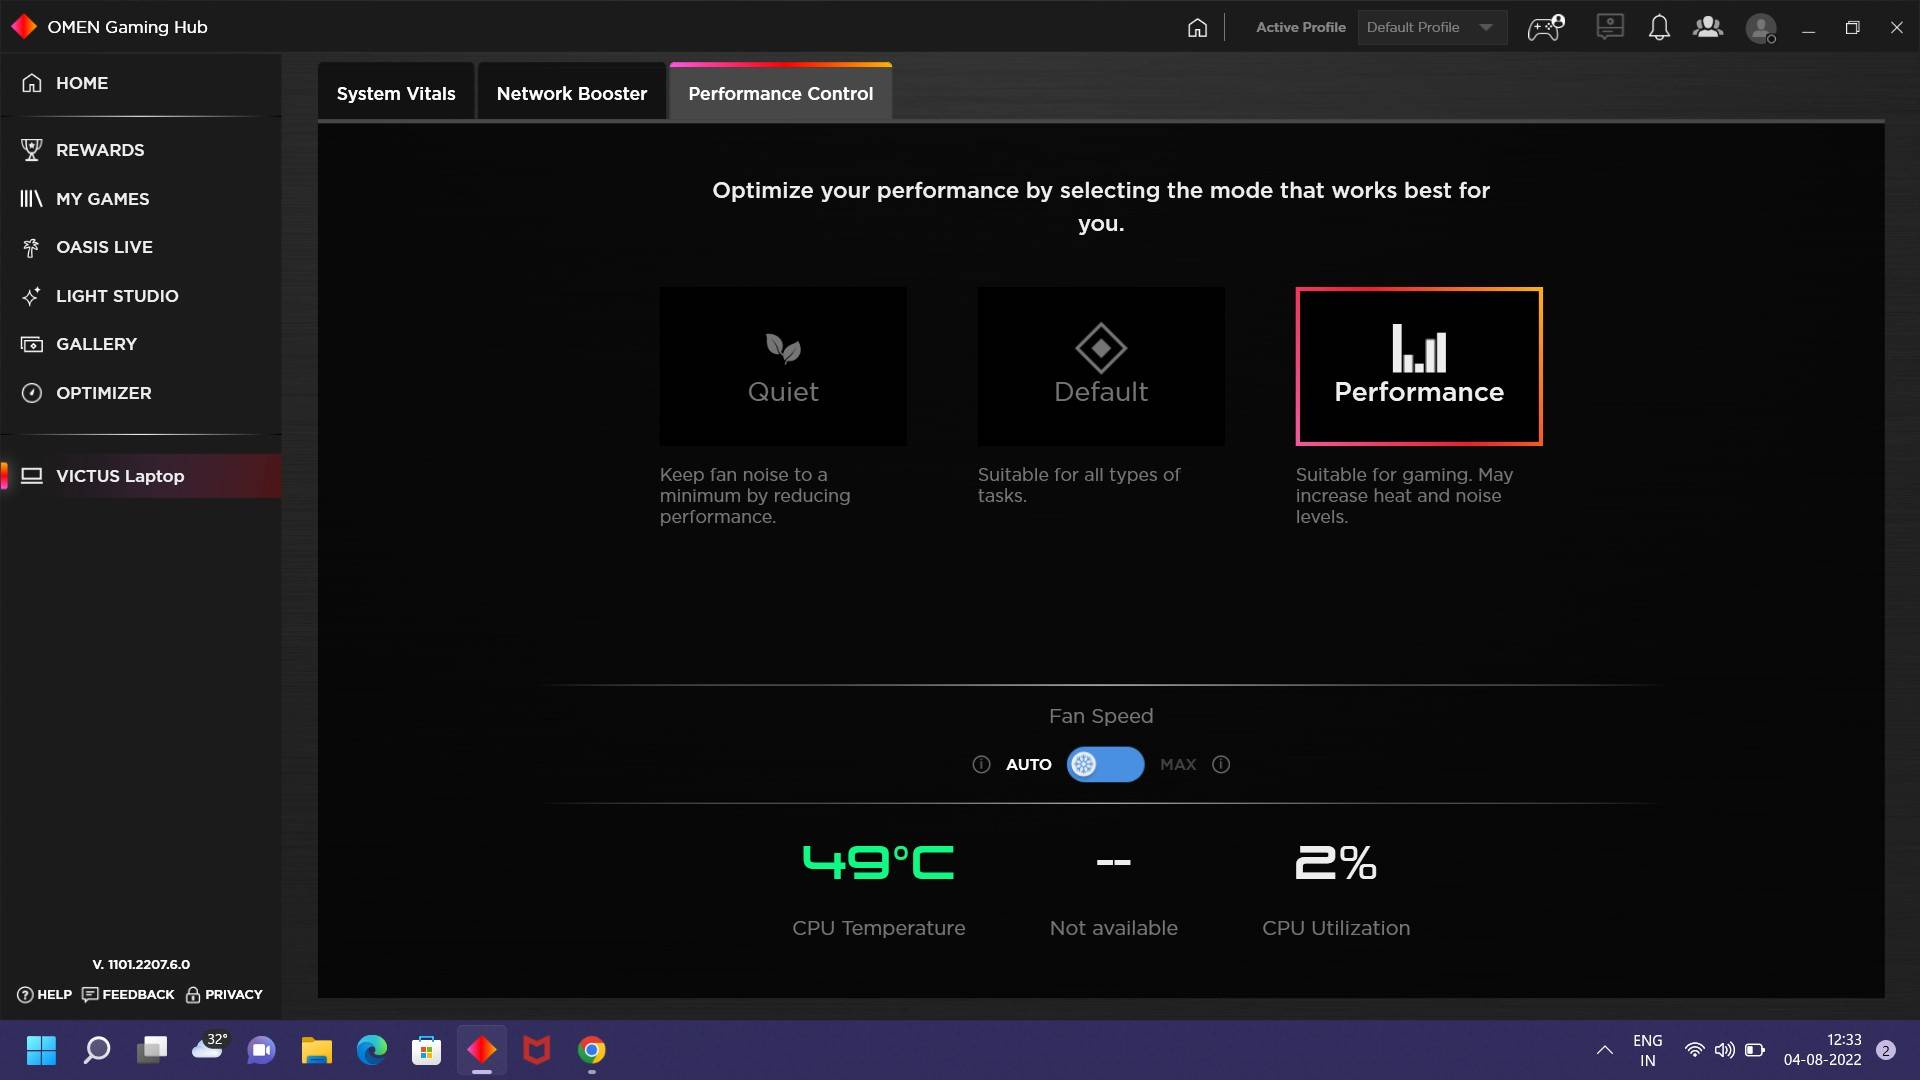Expand the Active Profile dropdown

pyautogui.click(x=1432, y=28)
